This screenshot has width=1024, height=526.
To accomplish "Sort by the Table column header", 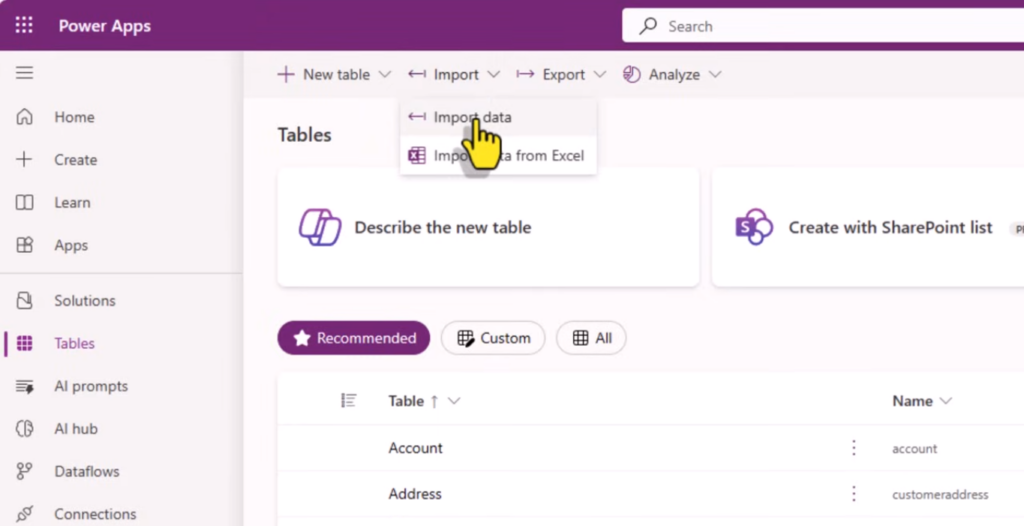I will [x=406, y=401].
